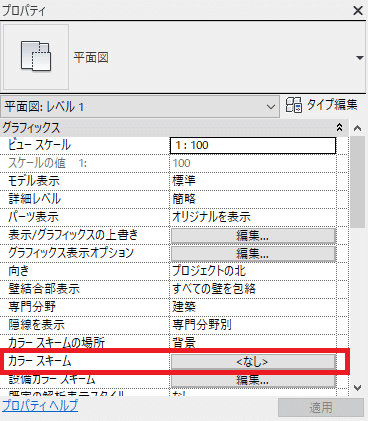Click 編集 button for グラフィックス表示オプション
The image size is (368, 421).
[x=253, y=253]
